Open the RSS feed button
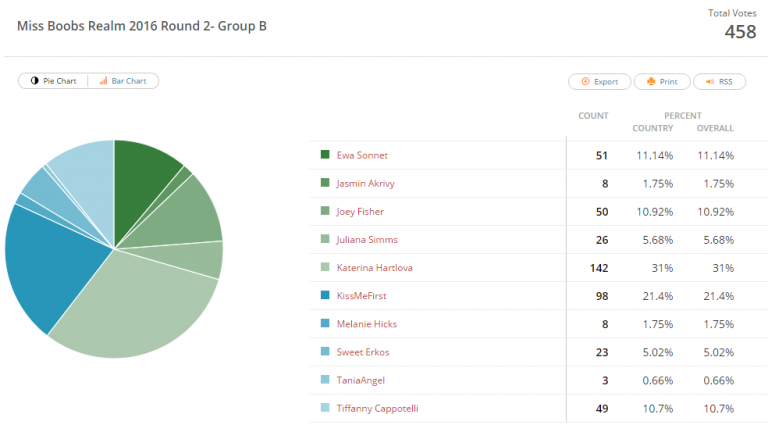This screenshot has height=432, width=768. point(719,81)
